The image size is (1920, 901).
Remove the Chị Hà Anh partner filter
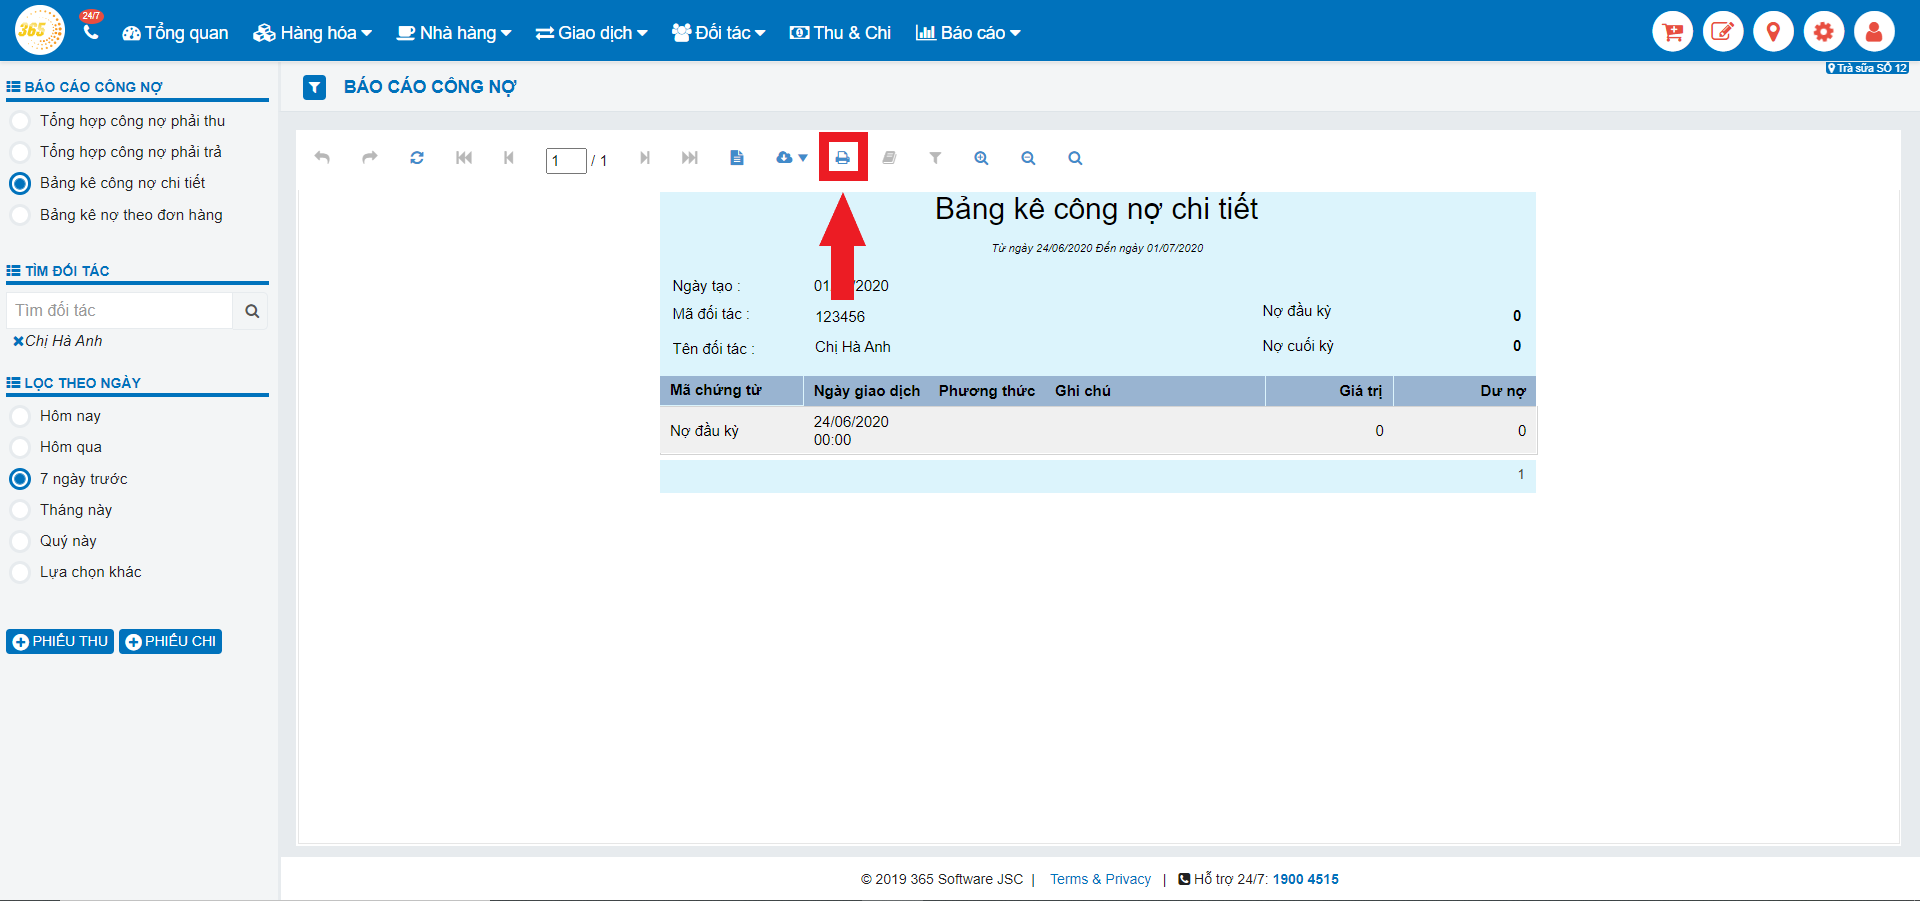tap(18, 341)
